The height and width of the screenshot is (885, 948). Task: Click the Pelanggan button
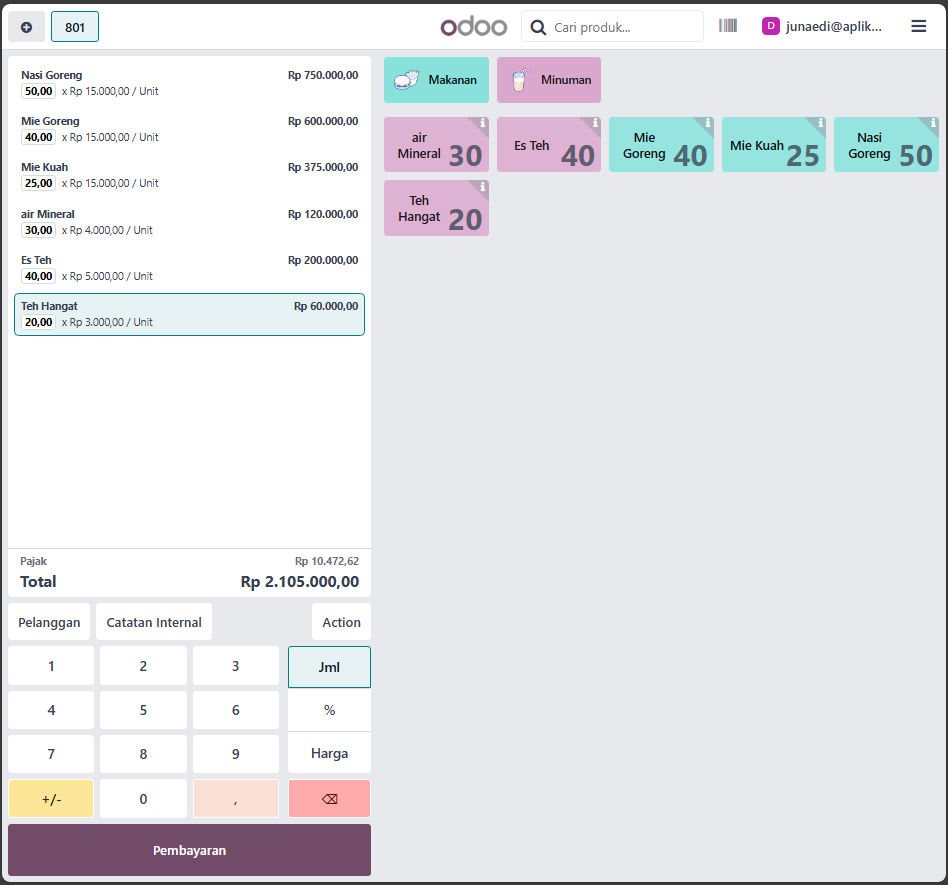click(x=49, y=622)
